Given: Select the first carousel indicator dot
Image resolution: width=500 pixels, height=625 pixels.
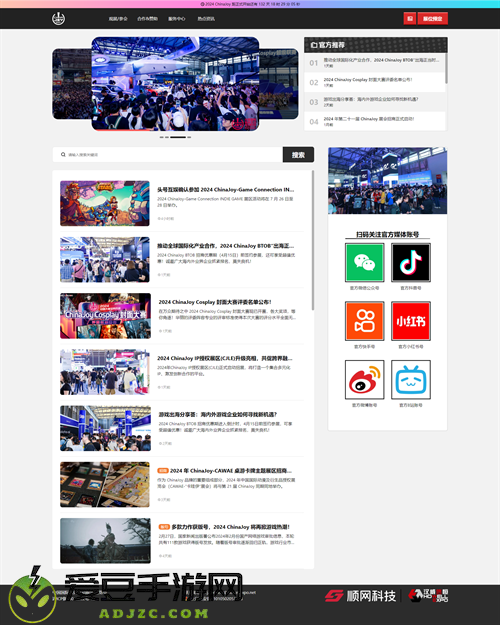Looking at the screenshot, I should click(x=161, y=137).
